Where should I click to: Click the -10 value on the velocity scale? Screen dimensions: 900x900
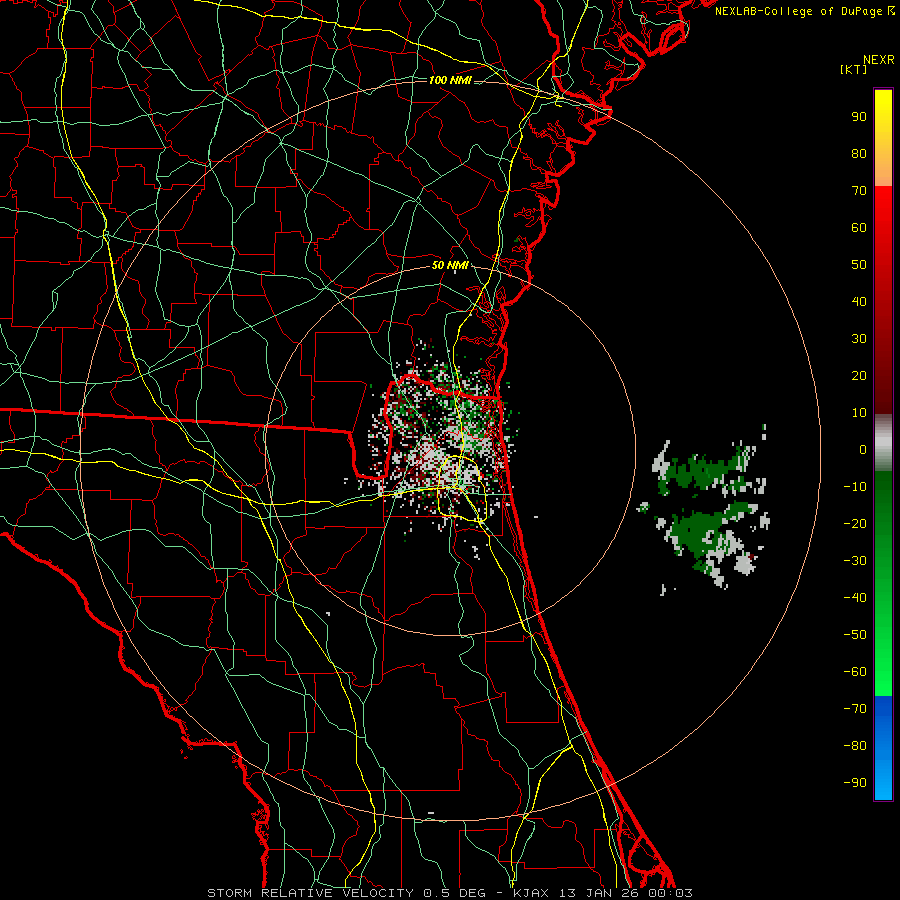tap(855, 487)
